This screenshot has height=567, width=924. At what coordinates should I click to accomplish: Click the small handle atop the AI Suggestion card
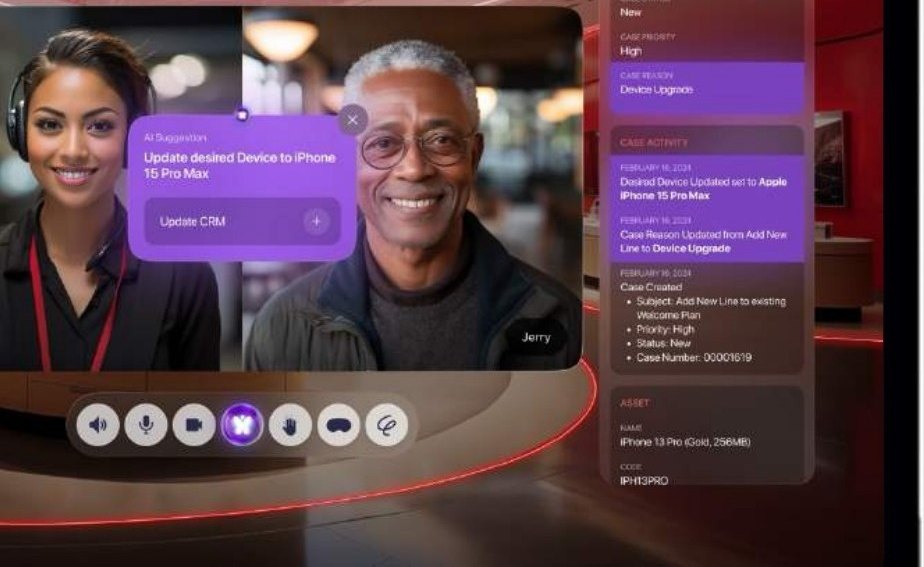point(242,114)
